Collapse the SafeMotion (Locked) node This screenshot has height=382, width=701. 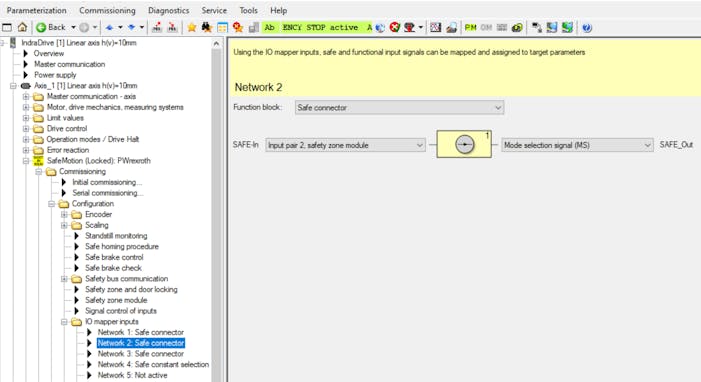tap(26, 161)
